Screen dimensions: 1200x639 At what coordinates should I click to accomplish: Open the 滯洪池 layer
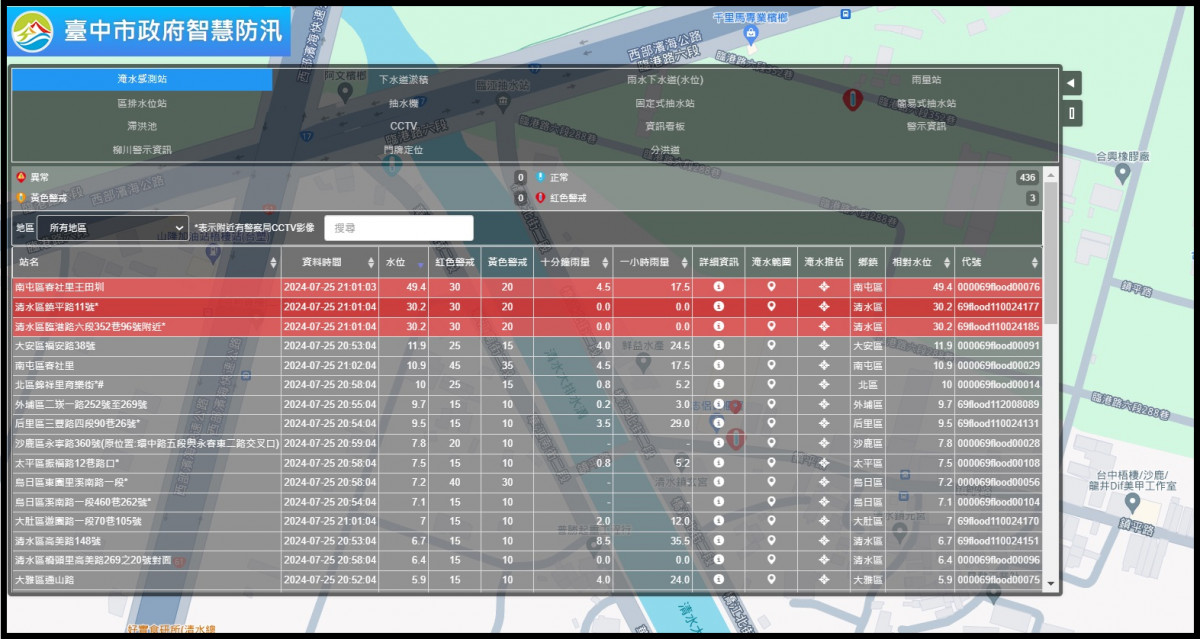[142, 126]
